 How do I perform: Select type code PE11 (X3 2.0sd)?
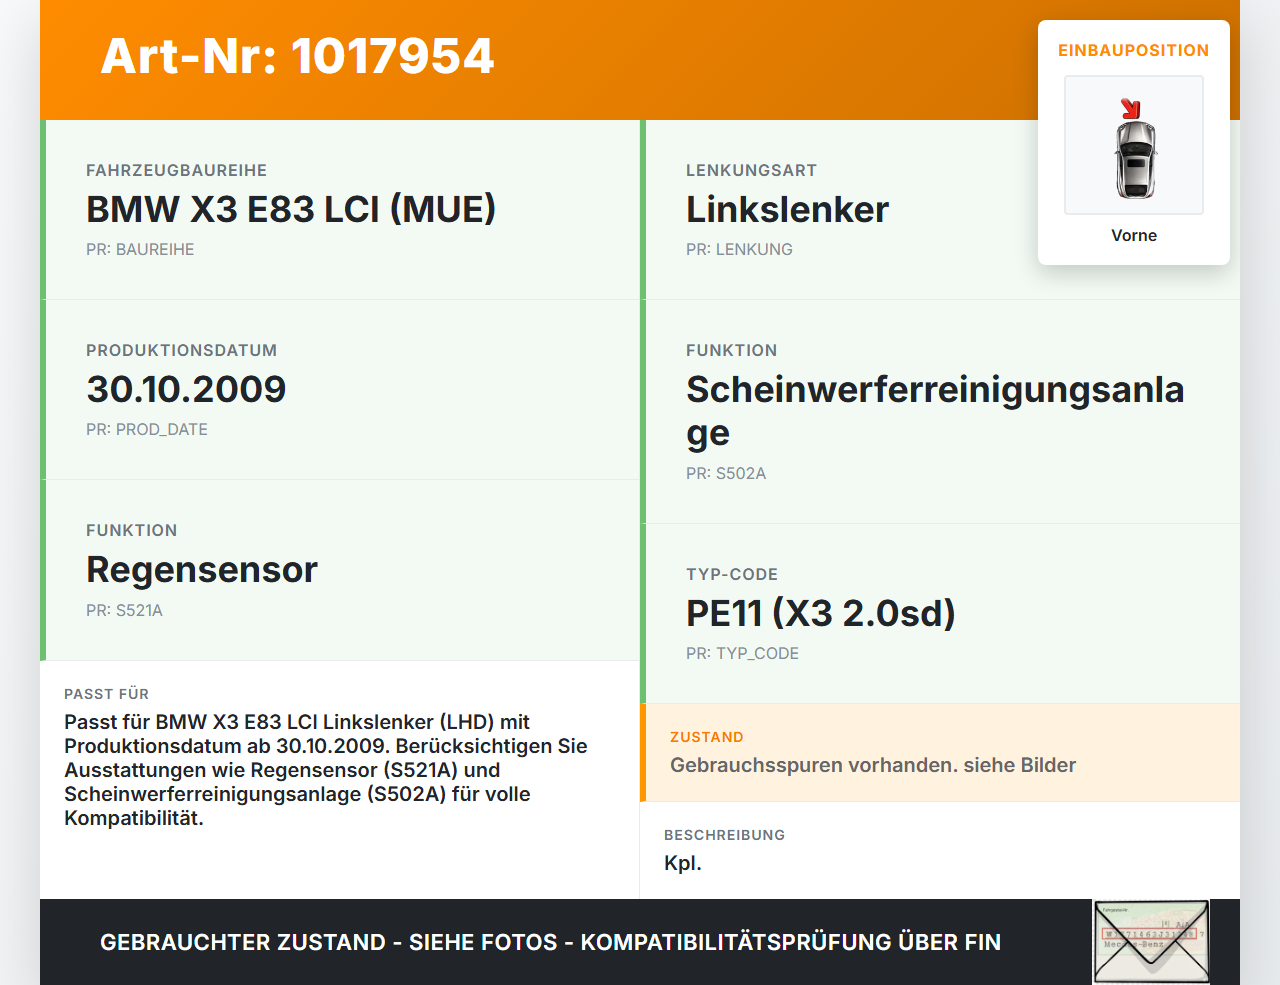(x=821, y=613)
